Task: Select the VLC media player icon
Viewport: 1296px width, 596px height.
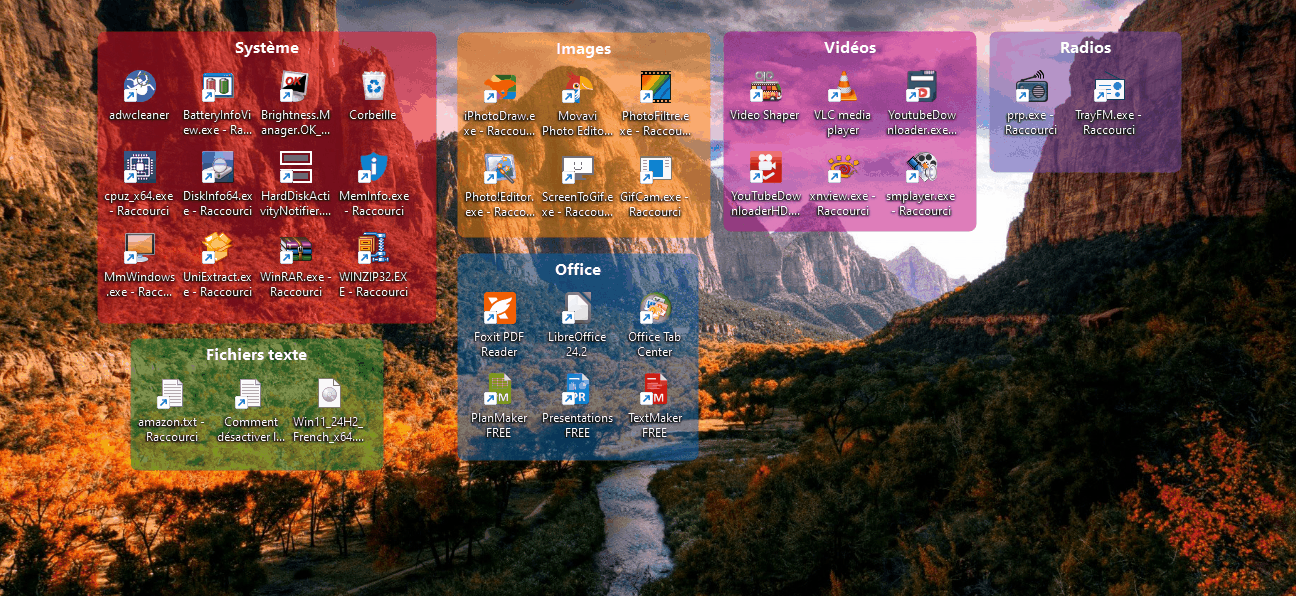Action: [843, 86]
